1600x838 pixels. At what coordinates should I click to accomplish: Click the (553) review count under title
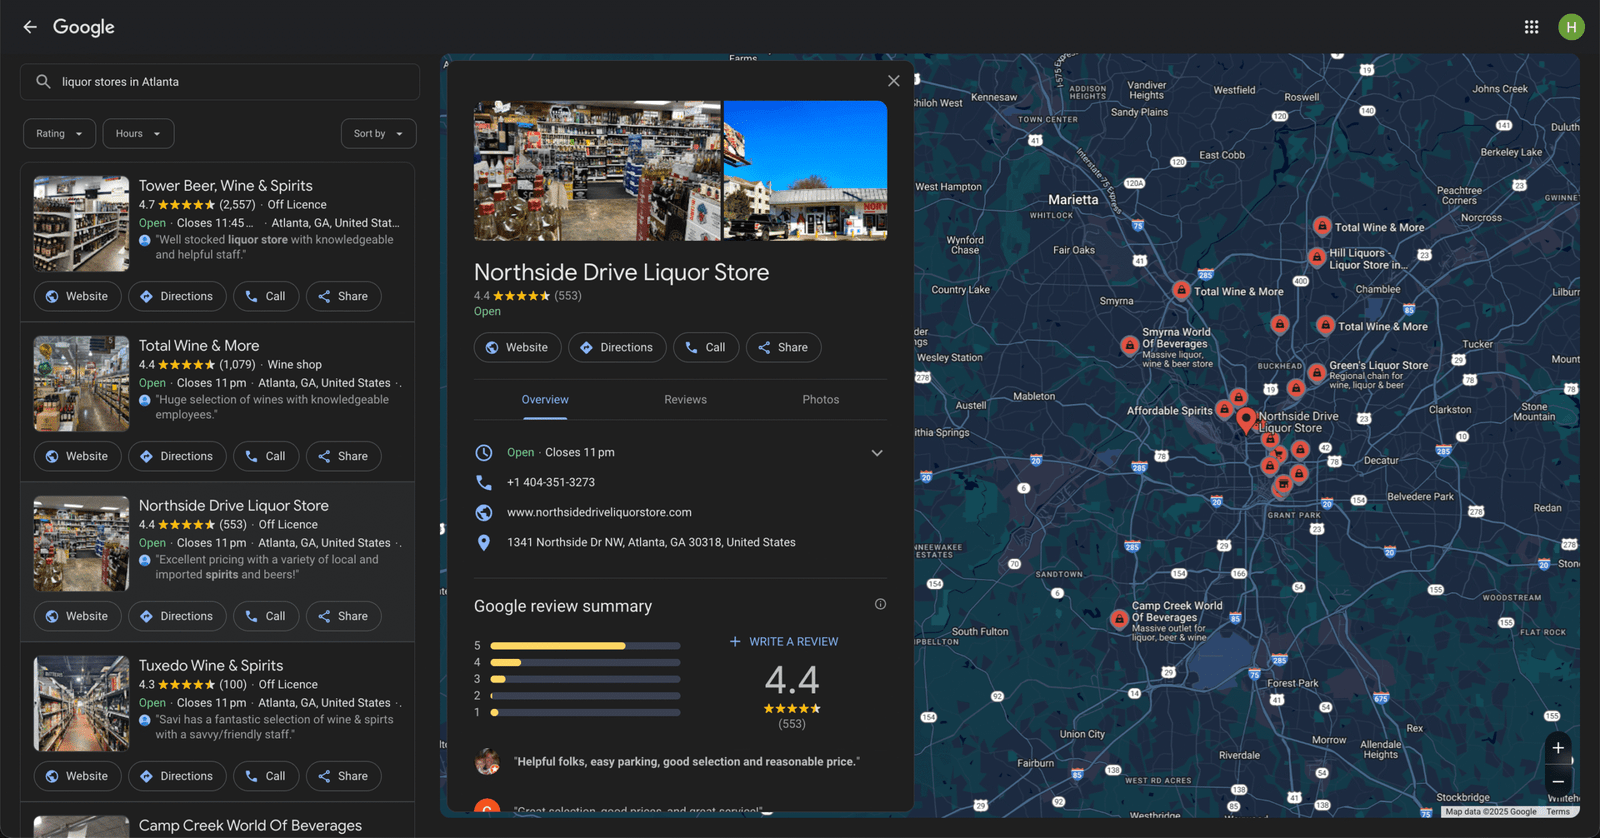(x=568, y=296)
